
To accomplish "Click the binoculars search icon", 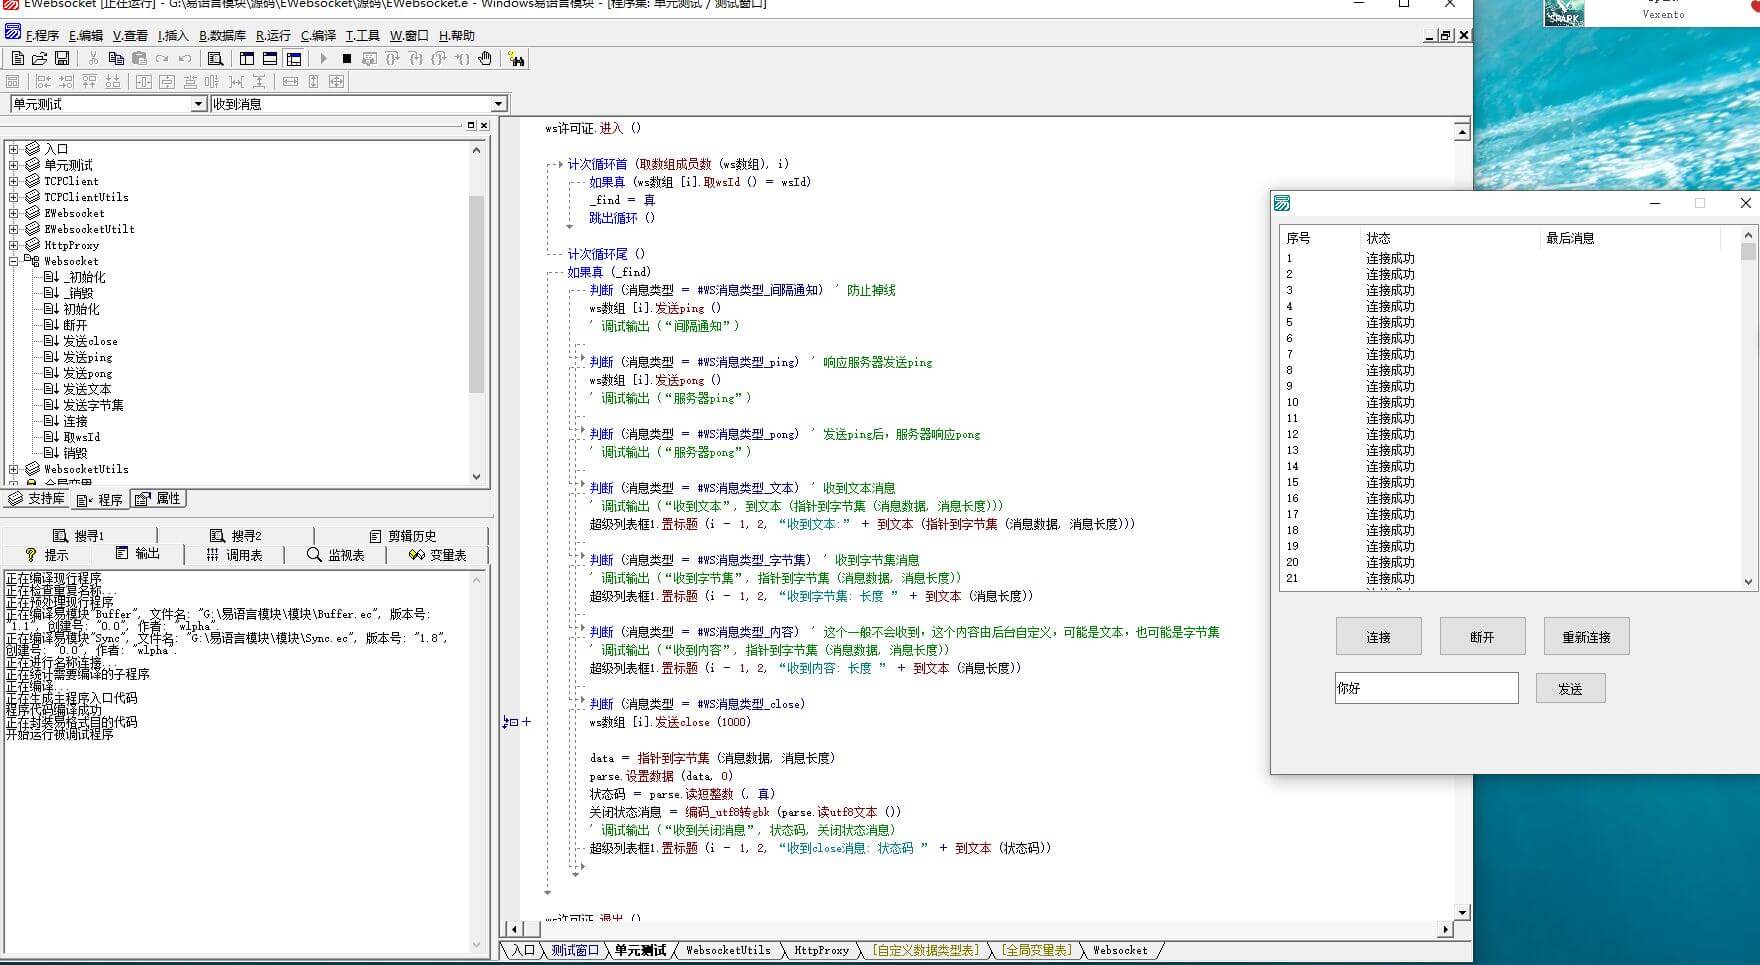I will [516, 59].
